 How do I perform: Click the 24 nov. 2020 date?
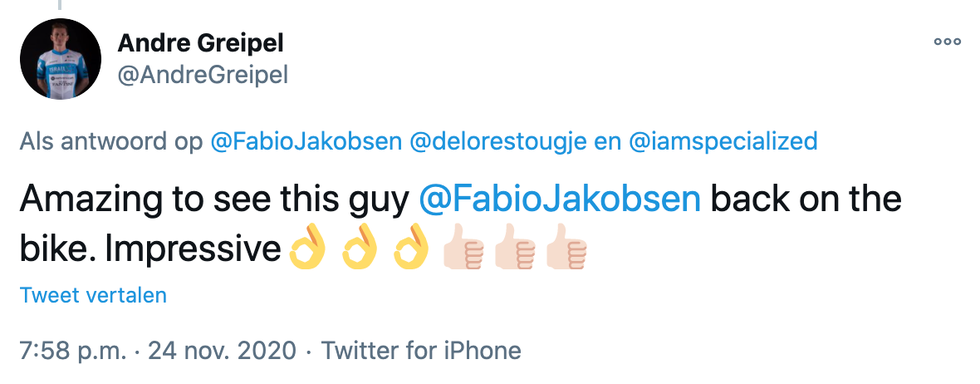(222, 350)
